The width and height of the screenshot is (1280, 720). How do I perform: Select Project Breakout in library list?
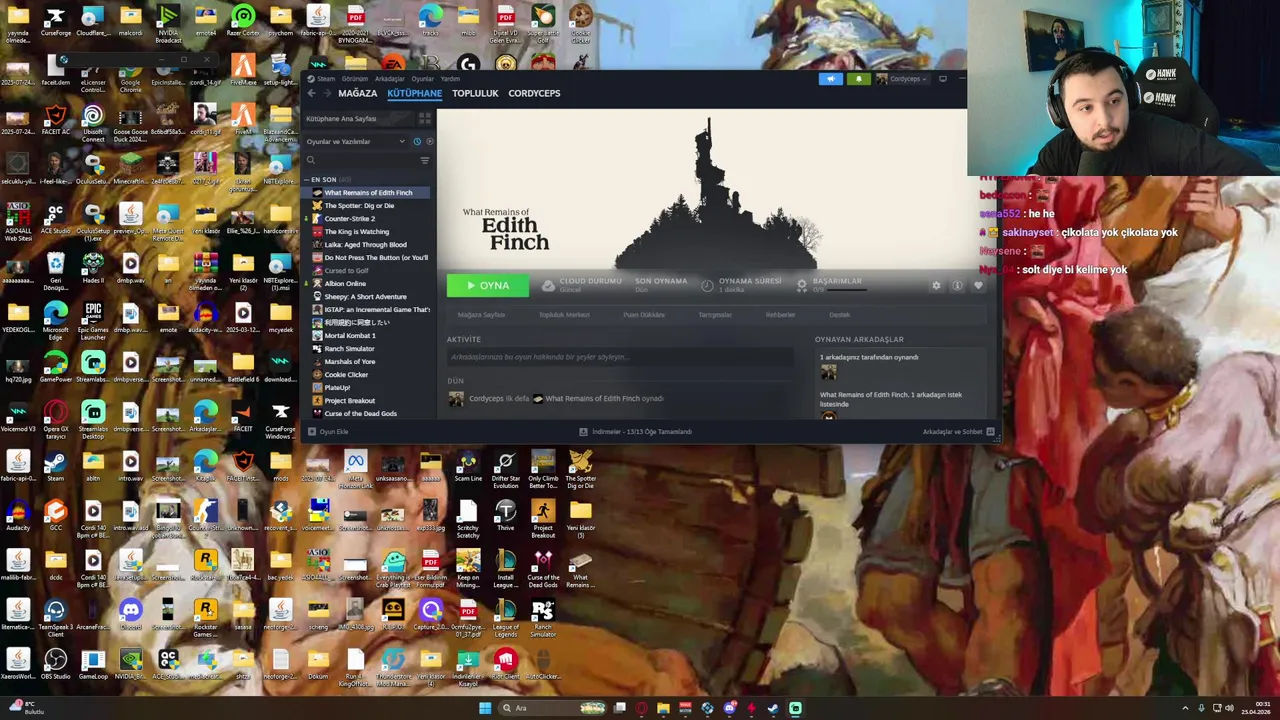[349, 400]
